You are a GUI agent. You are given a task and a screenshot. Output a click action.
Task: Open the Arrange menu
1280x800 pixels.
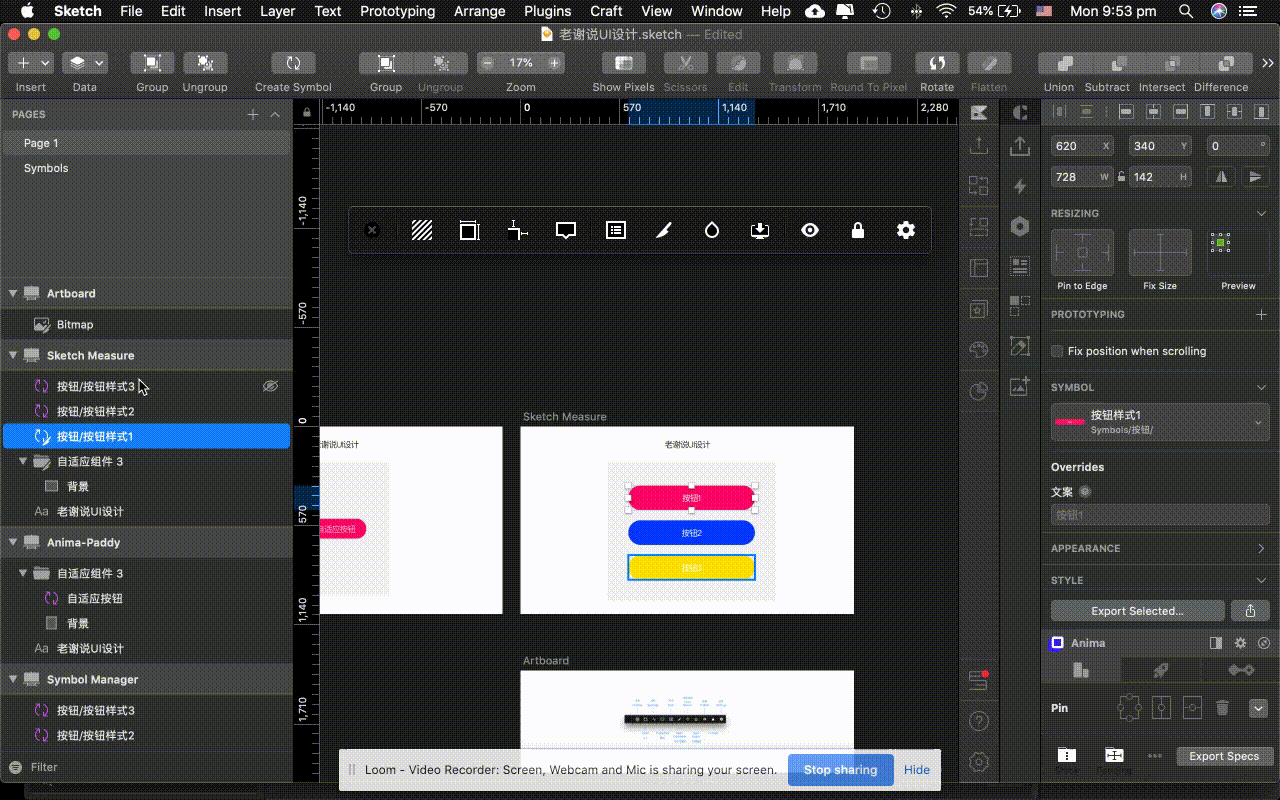(479, 11)
